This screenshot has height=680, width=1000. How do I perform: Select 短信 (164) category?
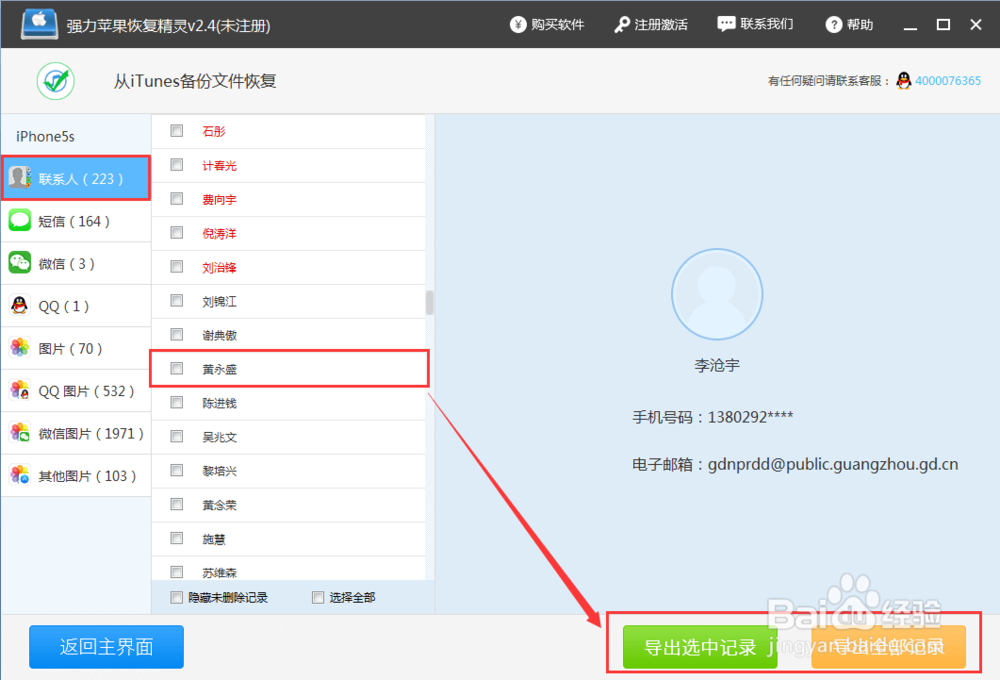coord(76,221)
